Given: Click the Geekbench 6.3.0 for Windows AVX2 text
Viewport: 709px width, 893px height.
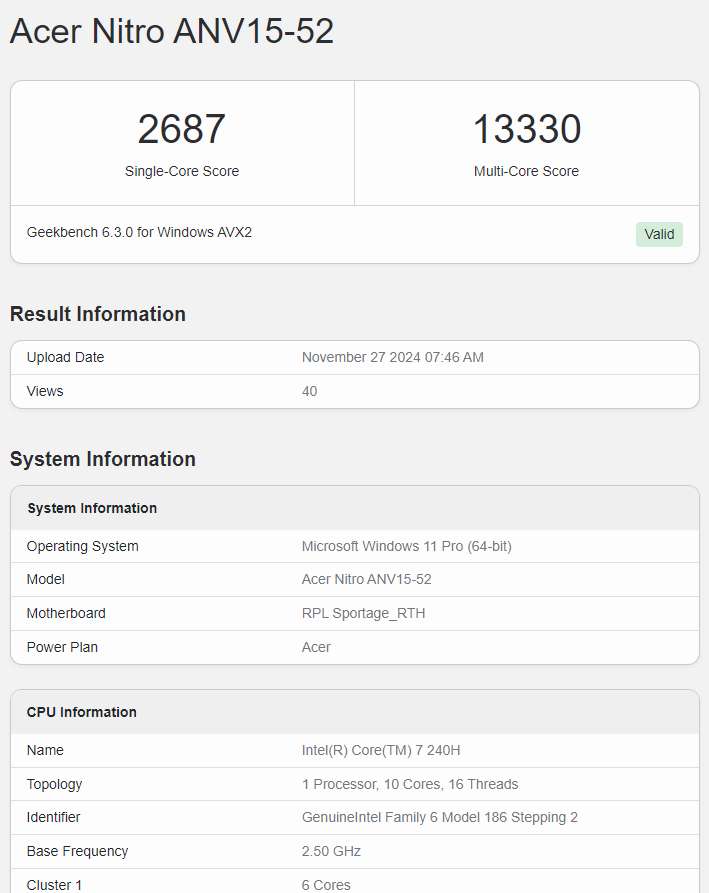Looking at the screenshot, I should click(x=139, y=232).
